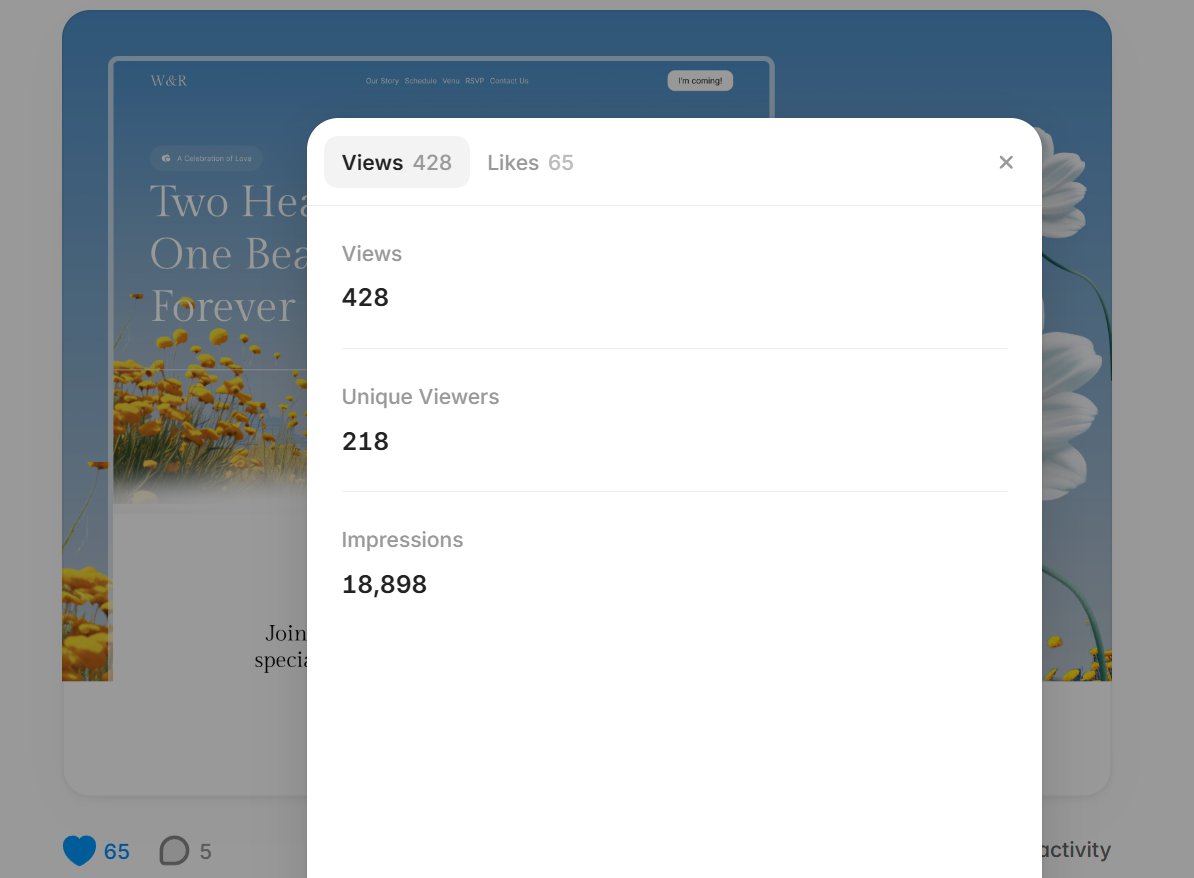The image size is (1194, 878).
Task: Open Contact Us link in preview
Action: pos(509,81)
